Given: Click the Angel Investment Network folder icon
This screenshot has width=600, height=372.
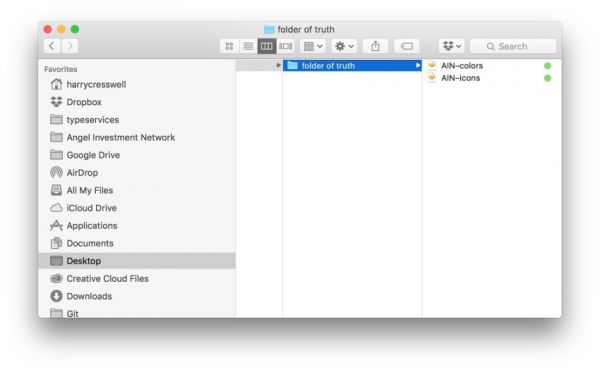Looking at the screenshot, I should point(56,137).
